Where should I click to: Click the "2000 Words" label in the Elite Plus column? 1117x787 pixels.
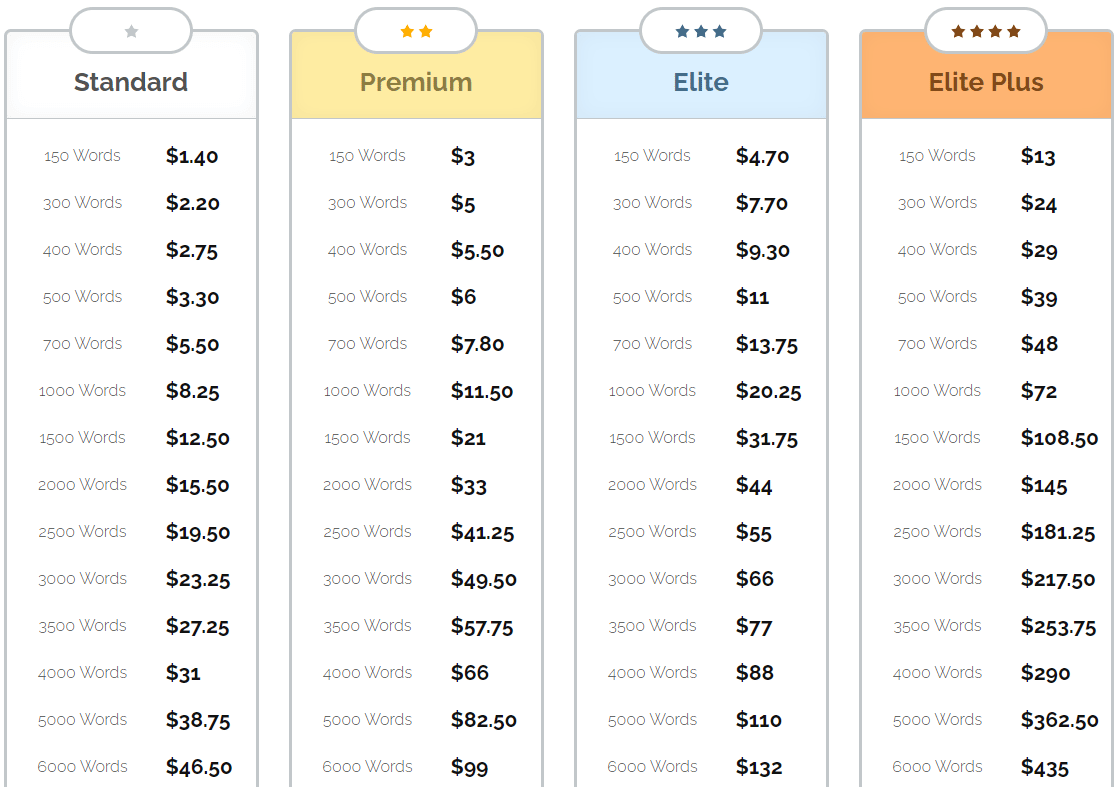[x=937, y=485]
